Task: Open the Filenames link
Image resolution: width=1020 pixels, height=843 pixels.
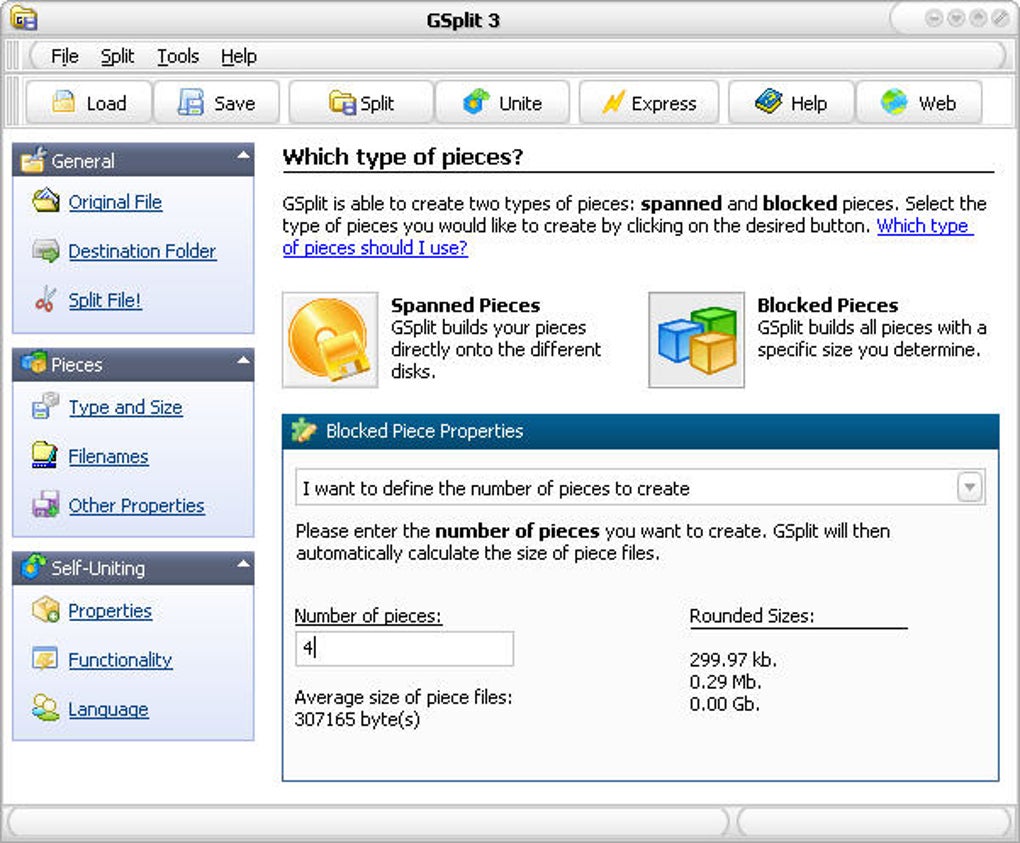Action: 108,457
